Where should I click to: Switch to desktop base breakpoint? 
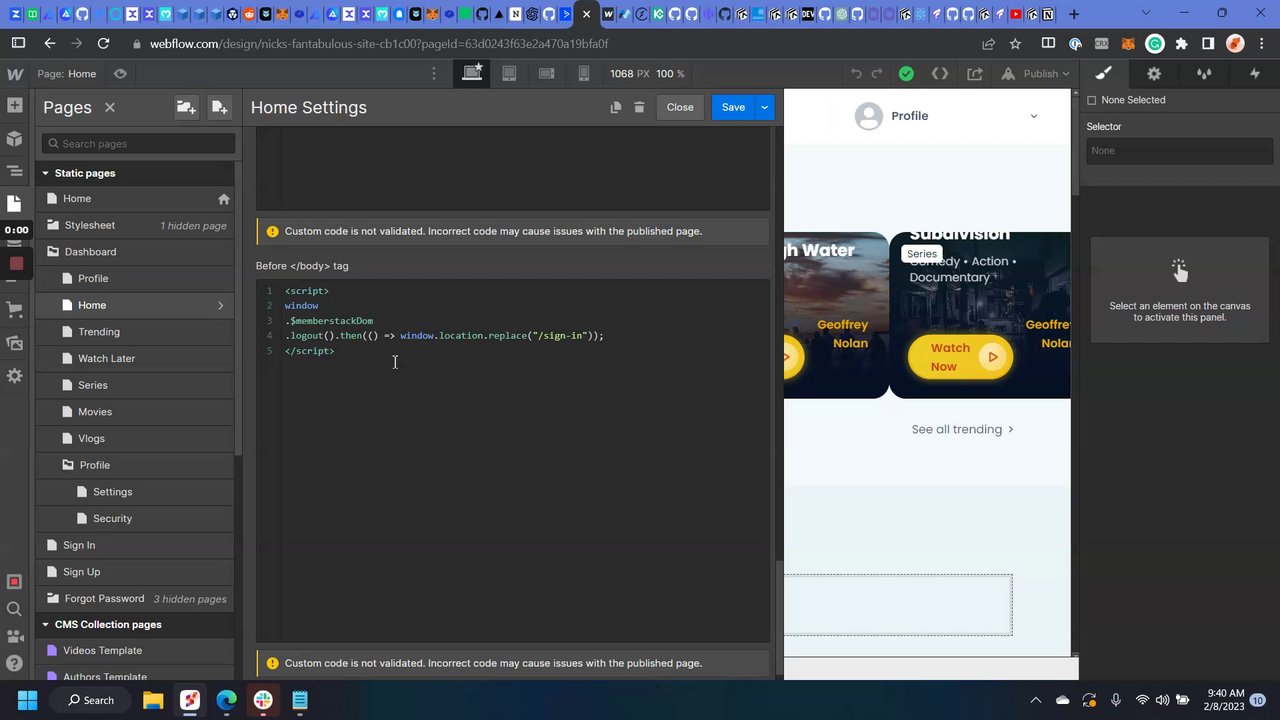coord(472,74)
